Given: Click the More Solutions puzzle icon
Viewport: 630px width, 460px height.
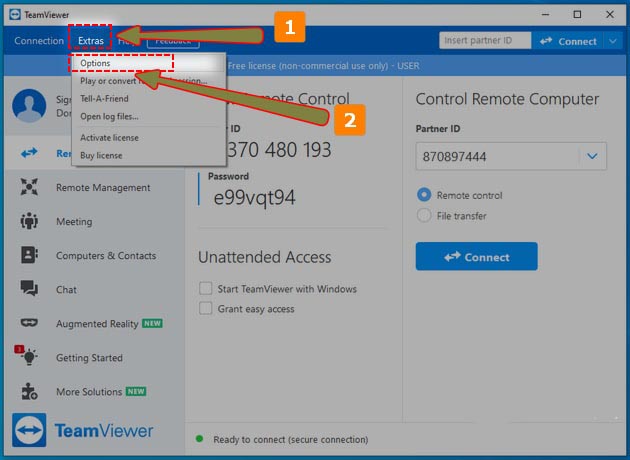Looking at the screenshot, I should [29, 391].
